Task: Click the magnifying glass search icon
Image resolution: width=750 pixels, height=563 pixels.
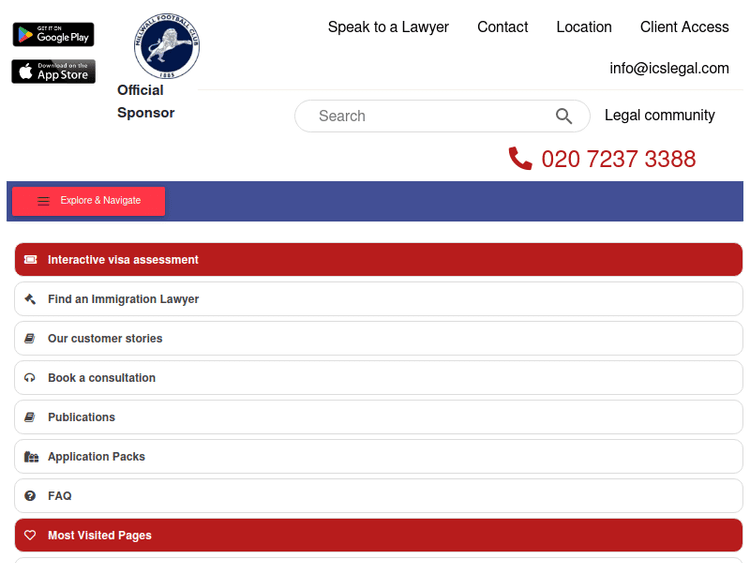Action: (564, 116)
